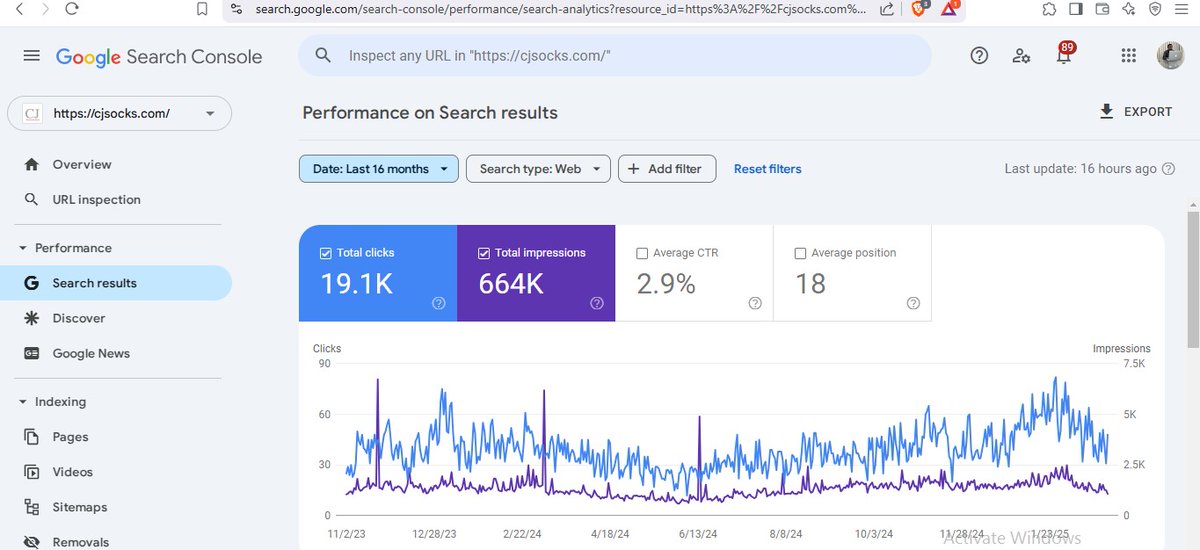Open the https://cjsocks.com/ property selector
Viewport: 1200px width, 550px height.
coord(120,113)
